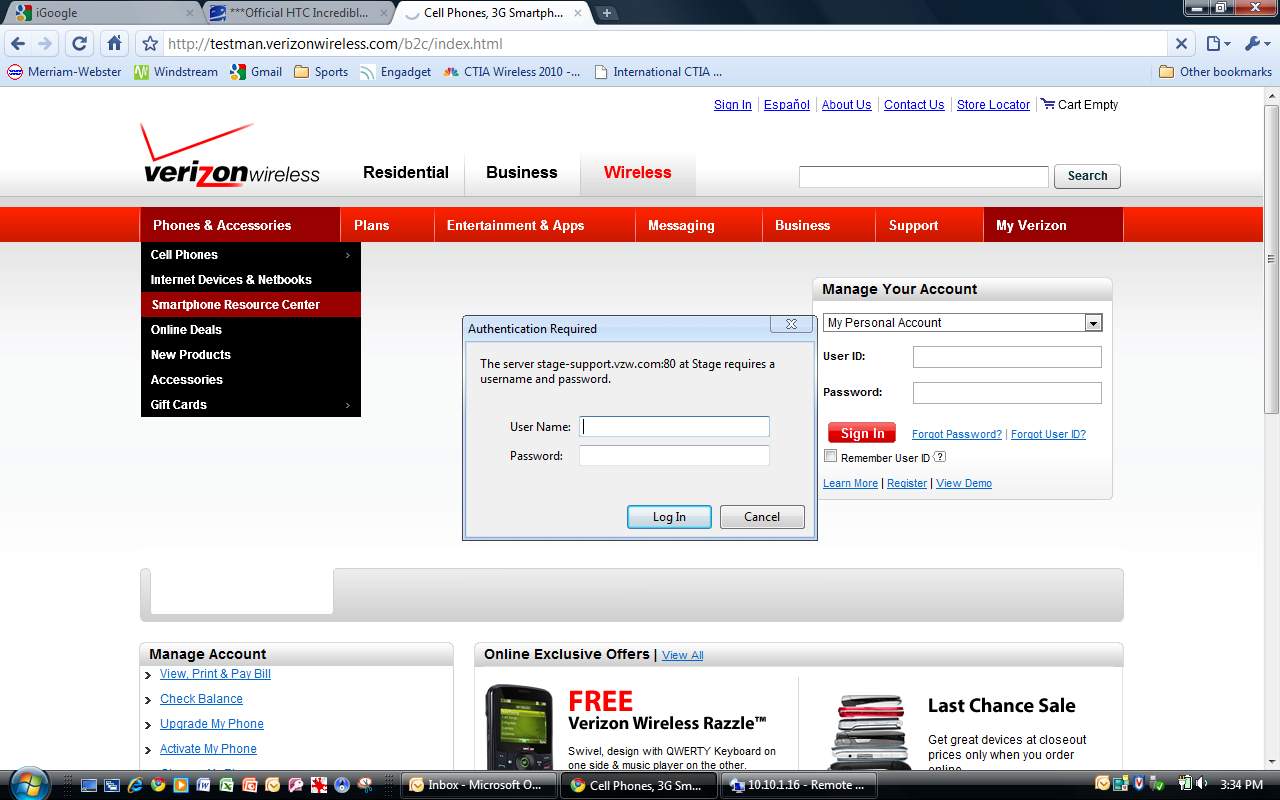Click the dialog User Name field
This screenshot has width=1280, height=800.
tap(674, 427)
